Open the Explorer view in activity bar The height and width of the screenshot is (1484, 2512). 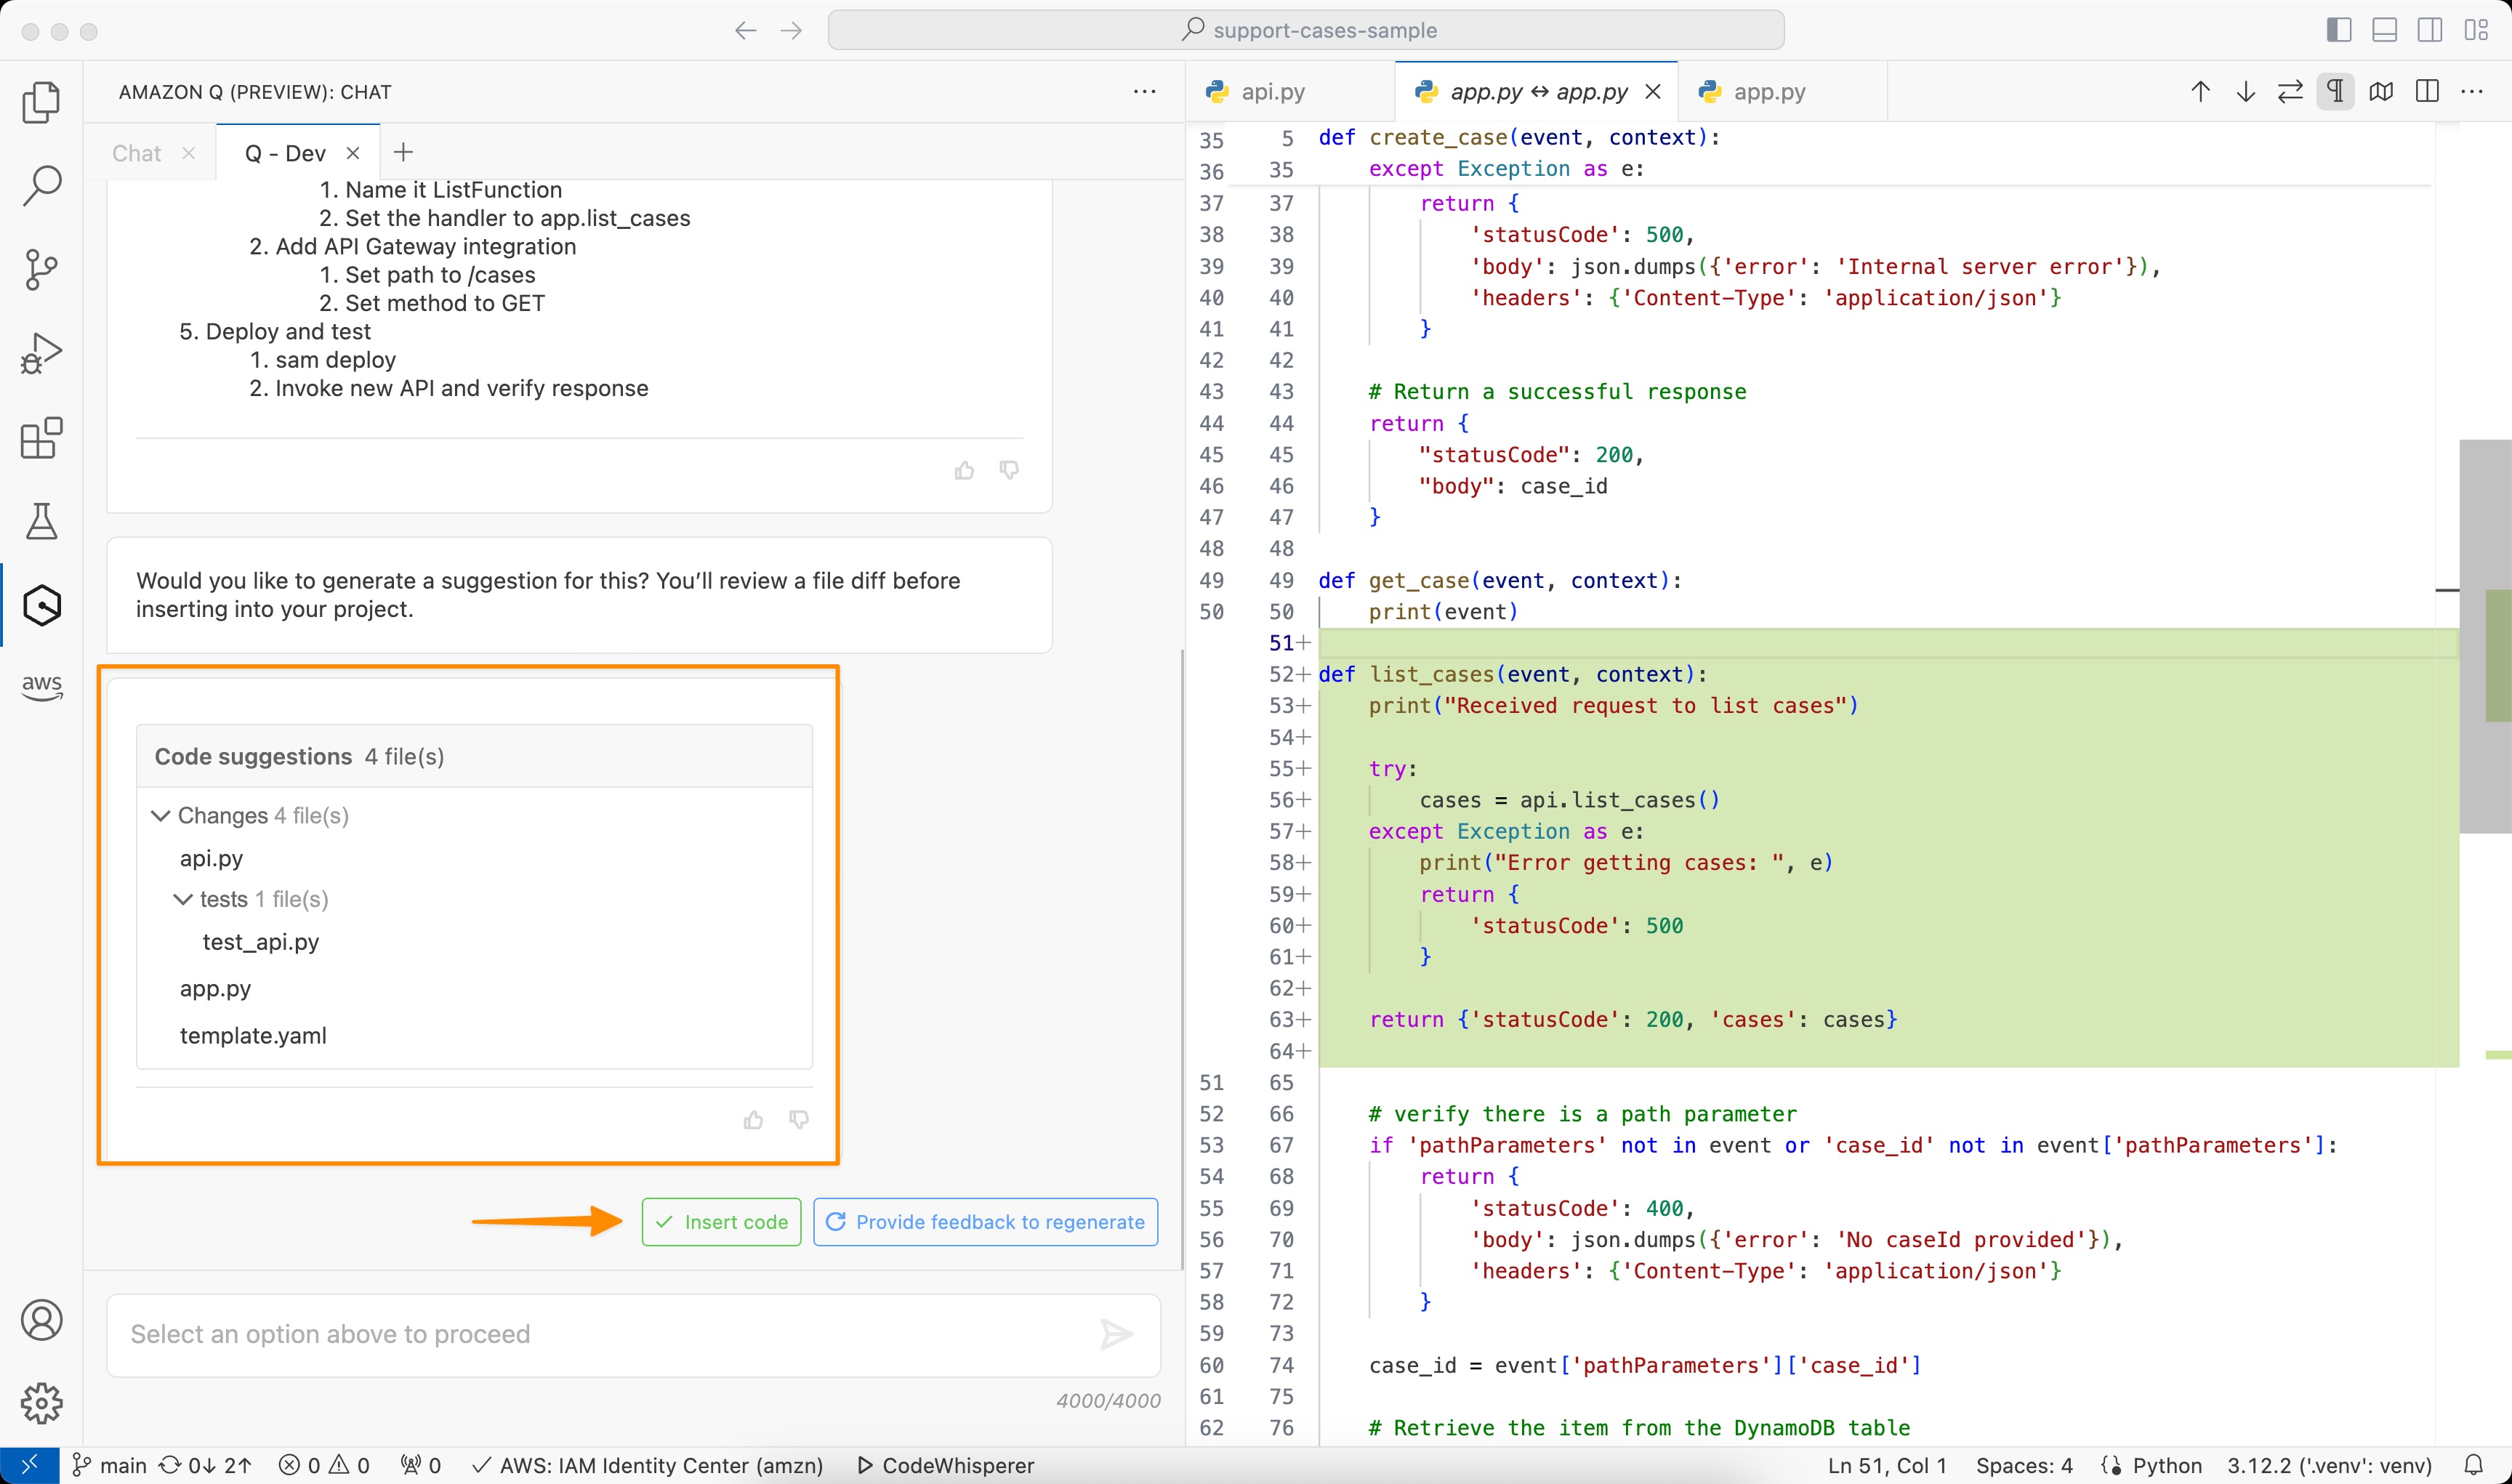coord(41,102)
